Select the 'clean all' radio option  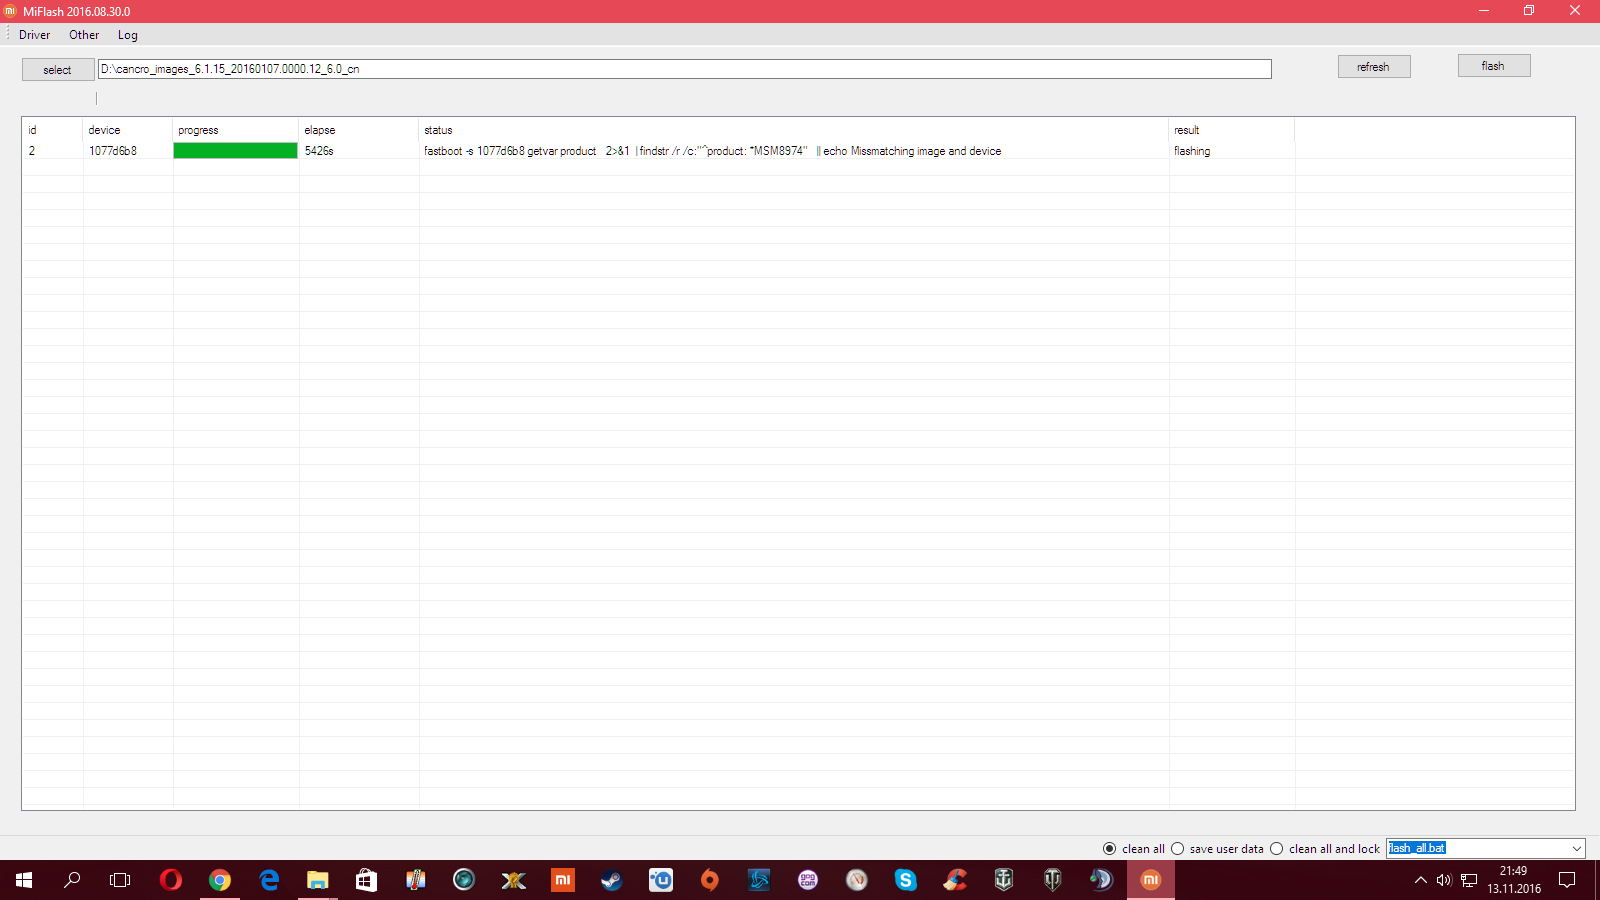tap(1109, 849)
